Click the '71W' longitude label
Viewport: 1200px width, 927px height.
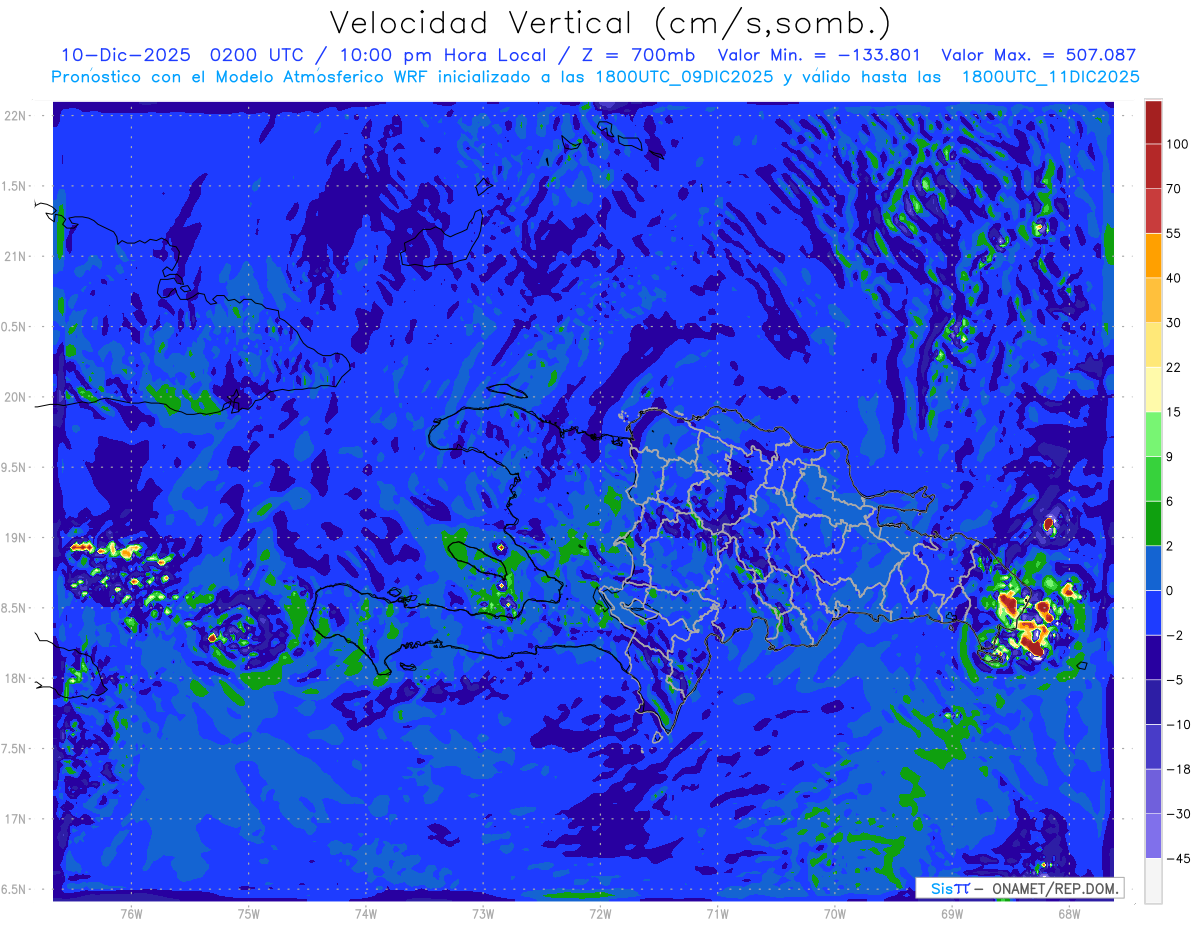tap(717, 913)
